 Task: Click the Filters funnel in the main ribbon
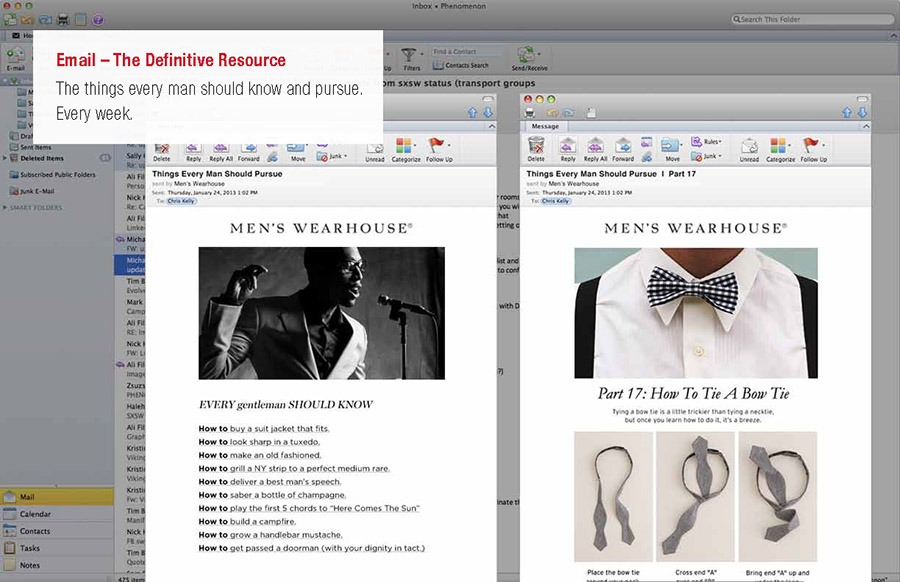pos(411,59)
